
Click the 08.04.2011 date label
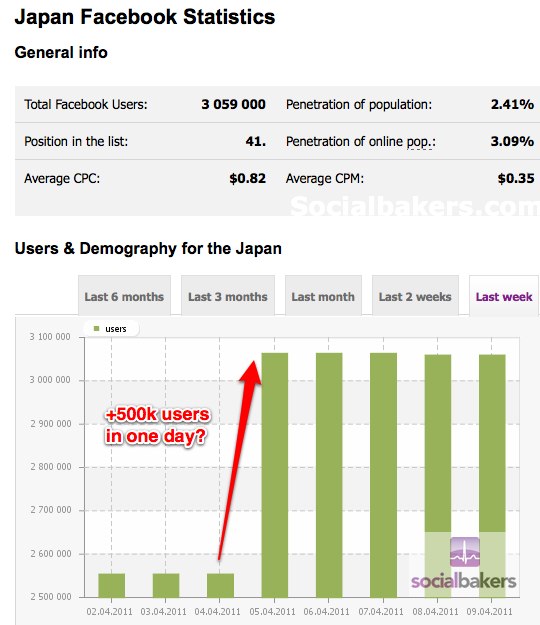435,611
